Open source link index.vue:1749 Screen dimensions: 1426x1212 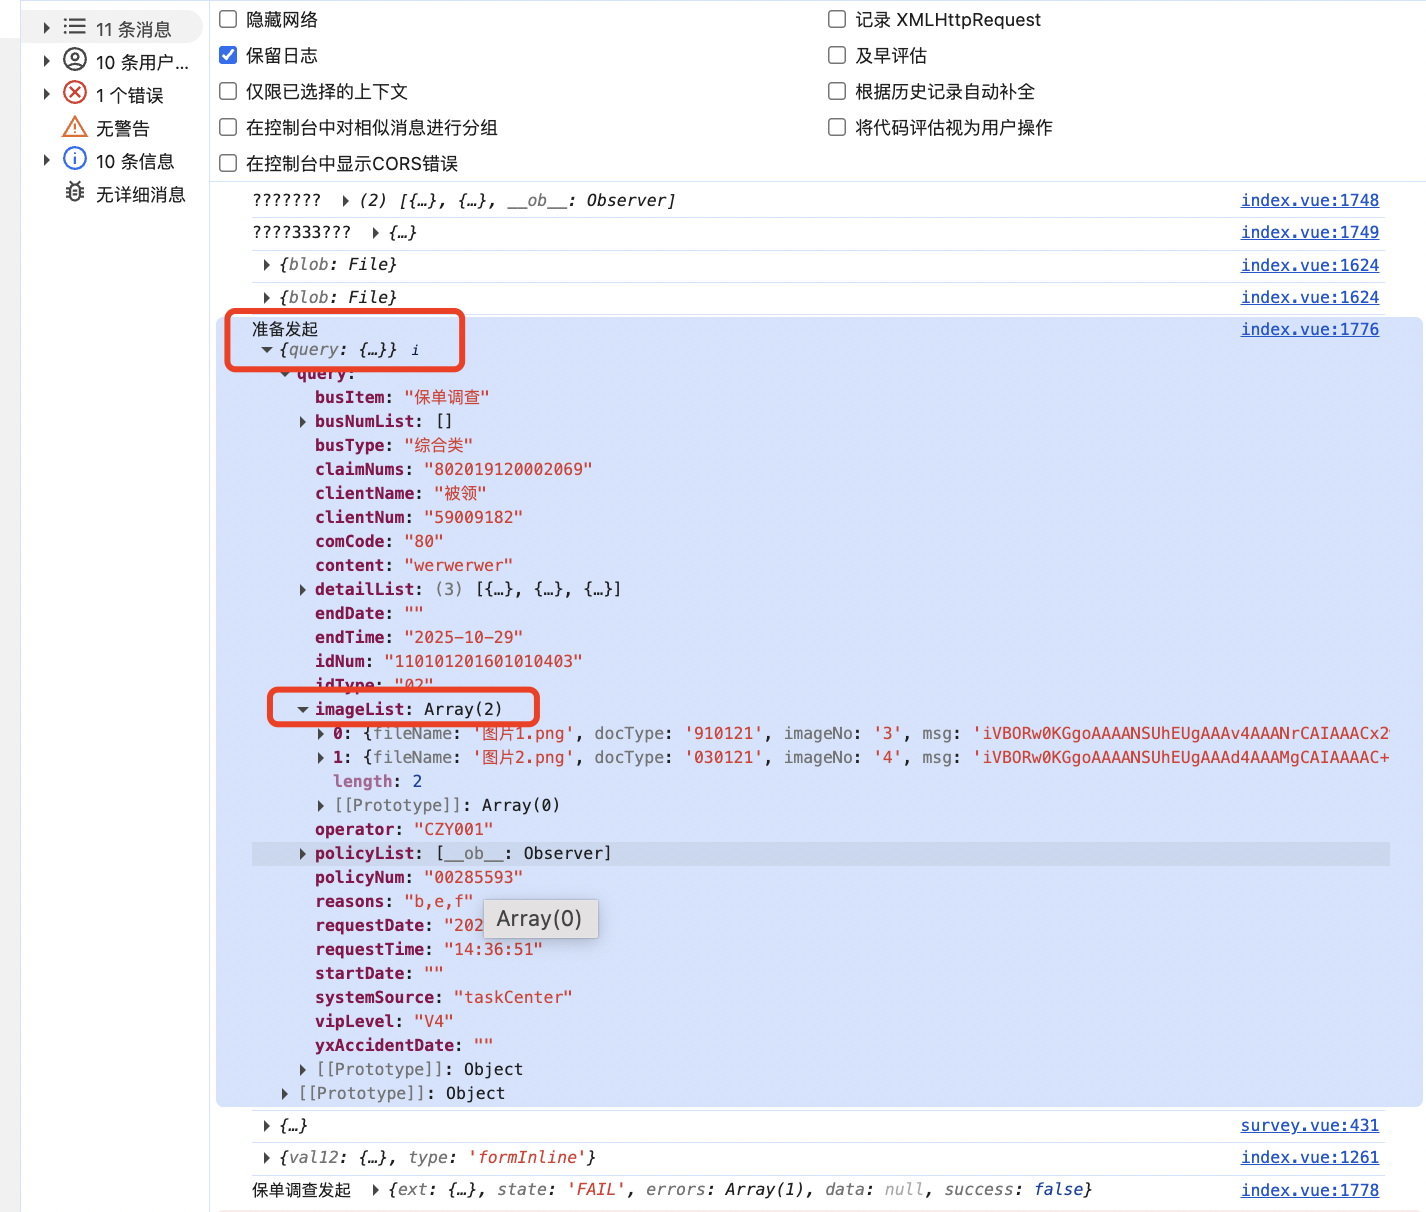click(1309, 232)
